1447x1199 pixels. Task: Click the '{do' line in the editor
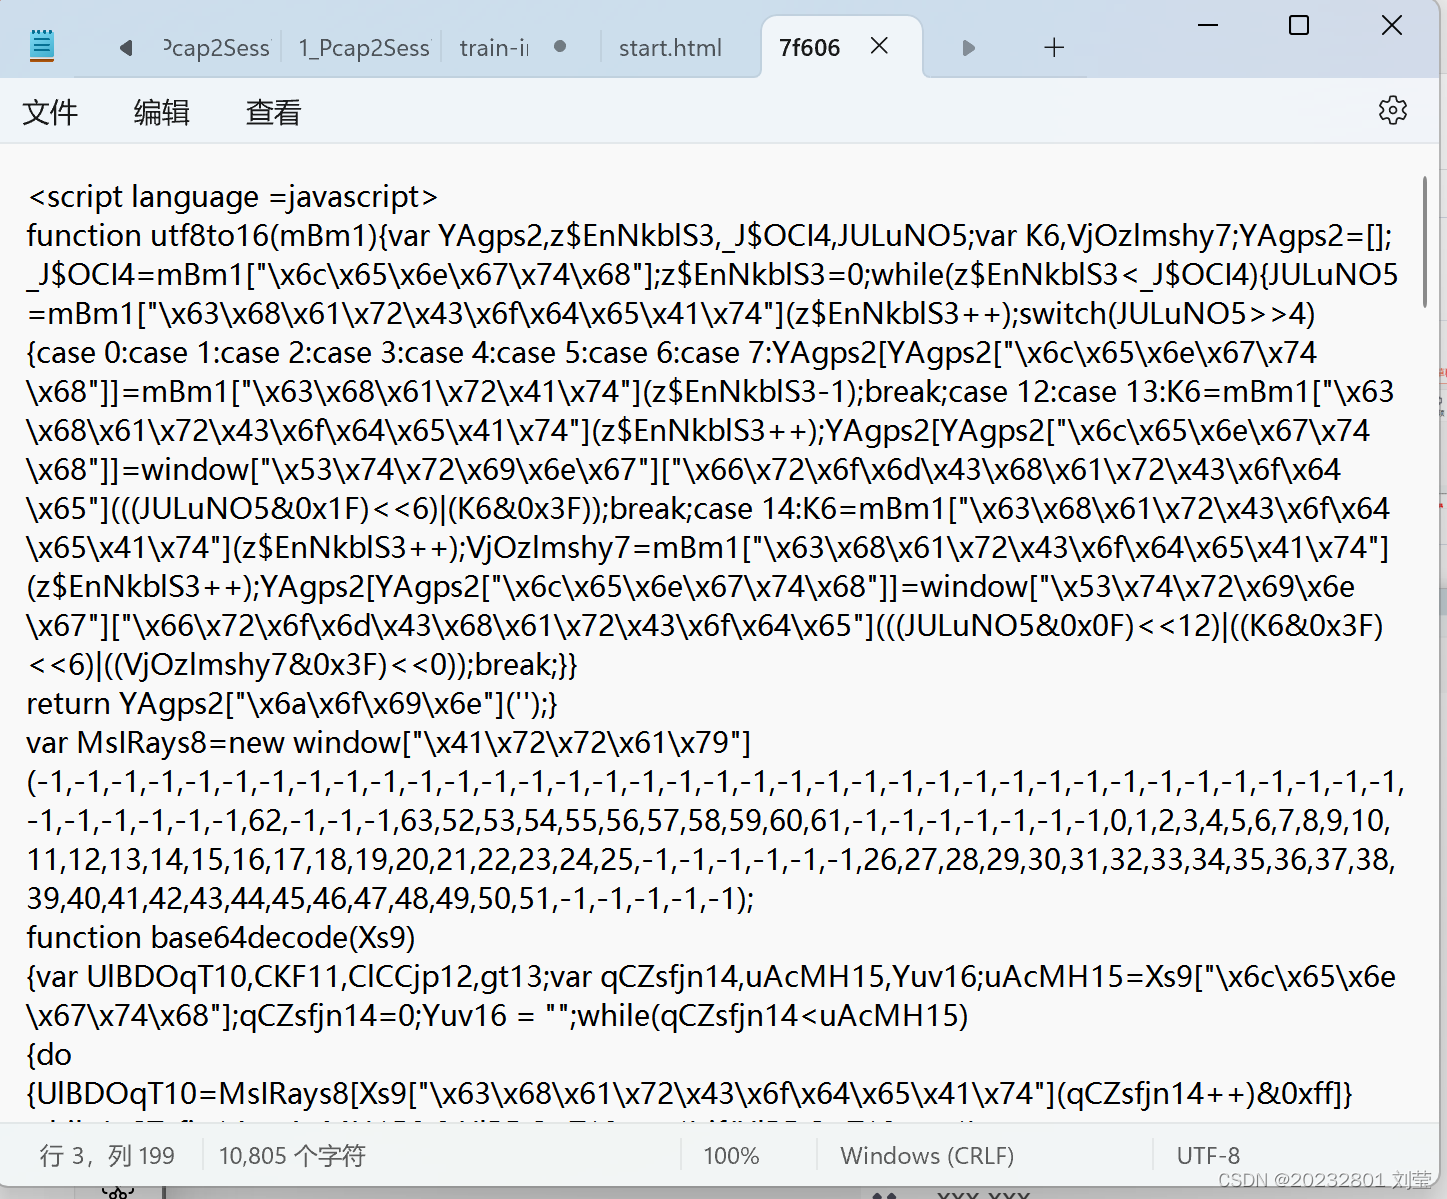[49, 1055]
